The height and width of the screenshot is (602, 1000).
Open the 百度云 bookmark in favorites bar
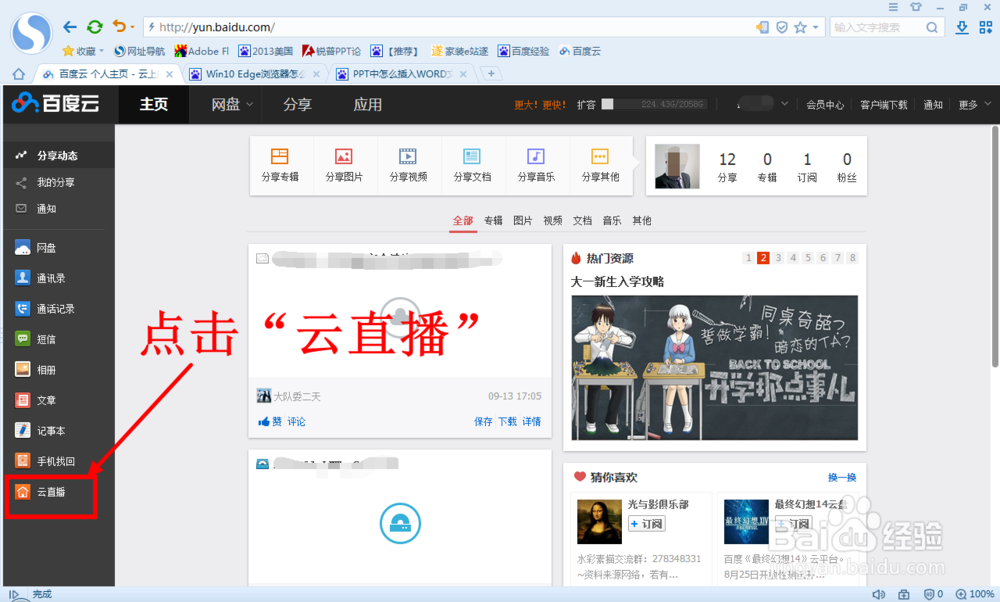580,51
